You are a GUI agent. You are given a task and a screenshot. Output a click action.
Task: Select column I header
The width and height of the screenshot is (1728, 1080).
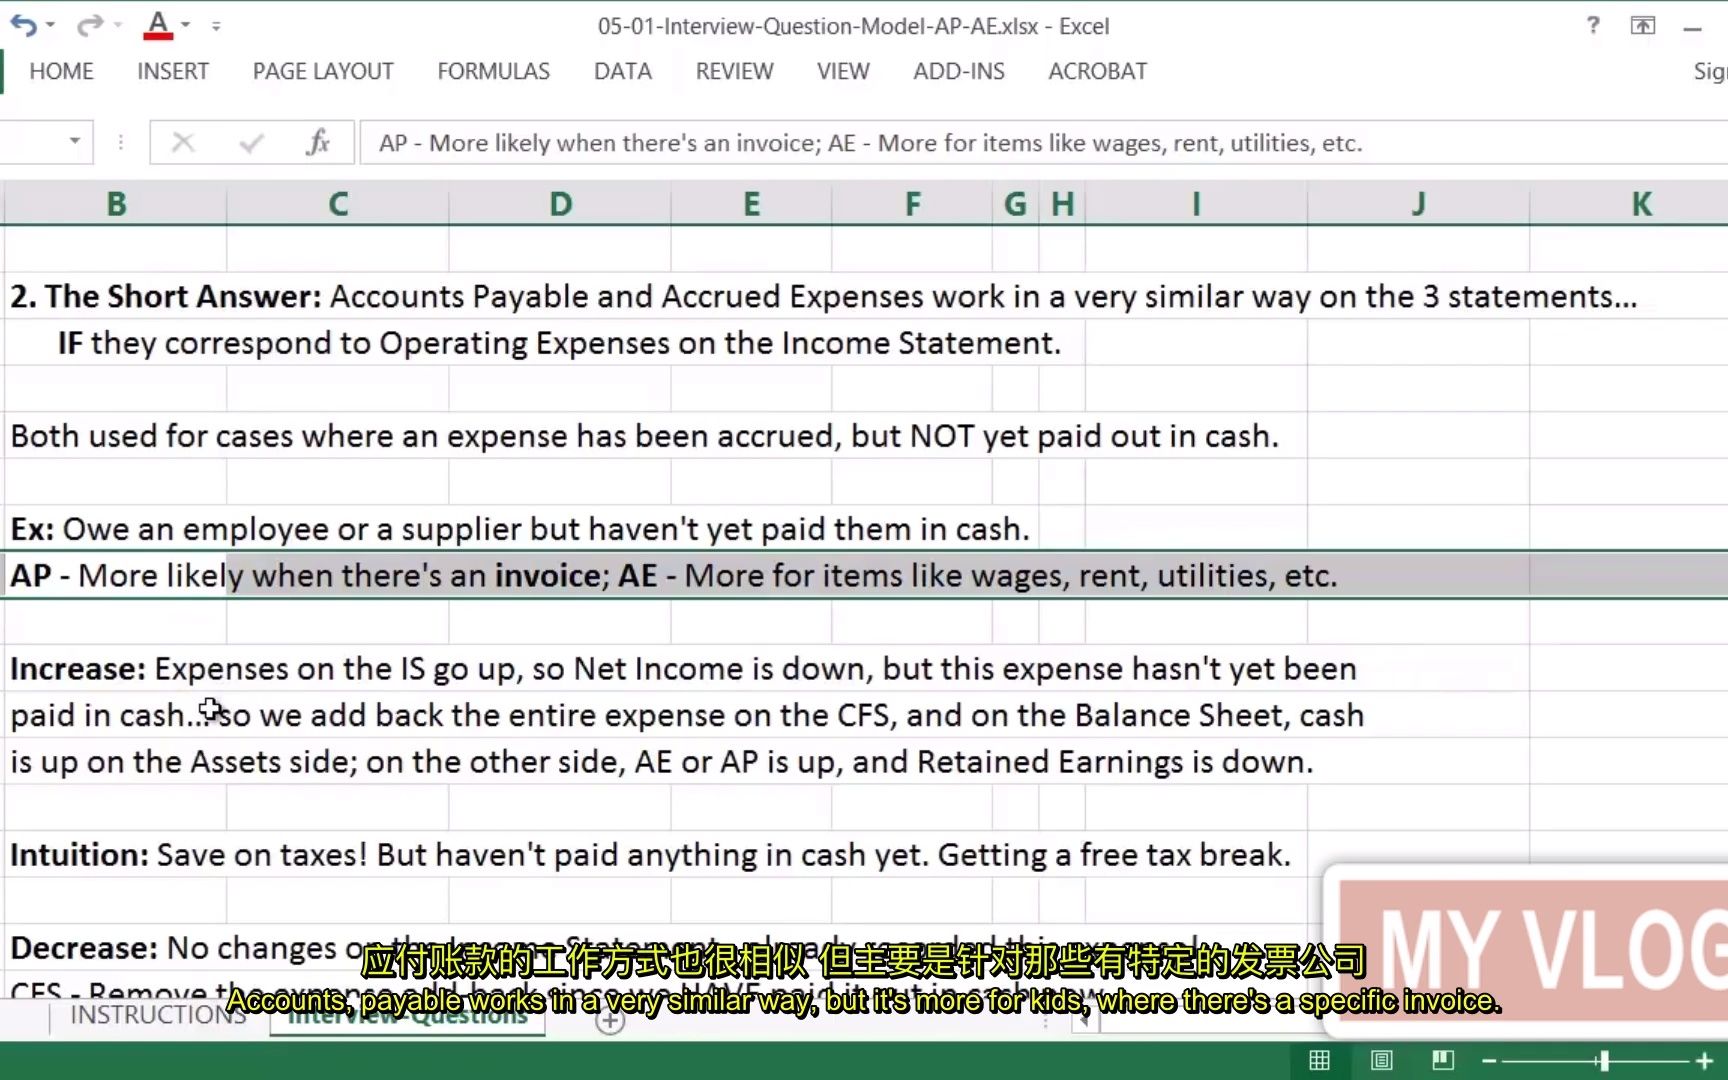pyautogui.click(x=1196, y=204)
